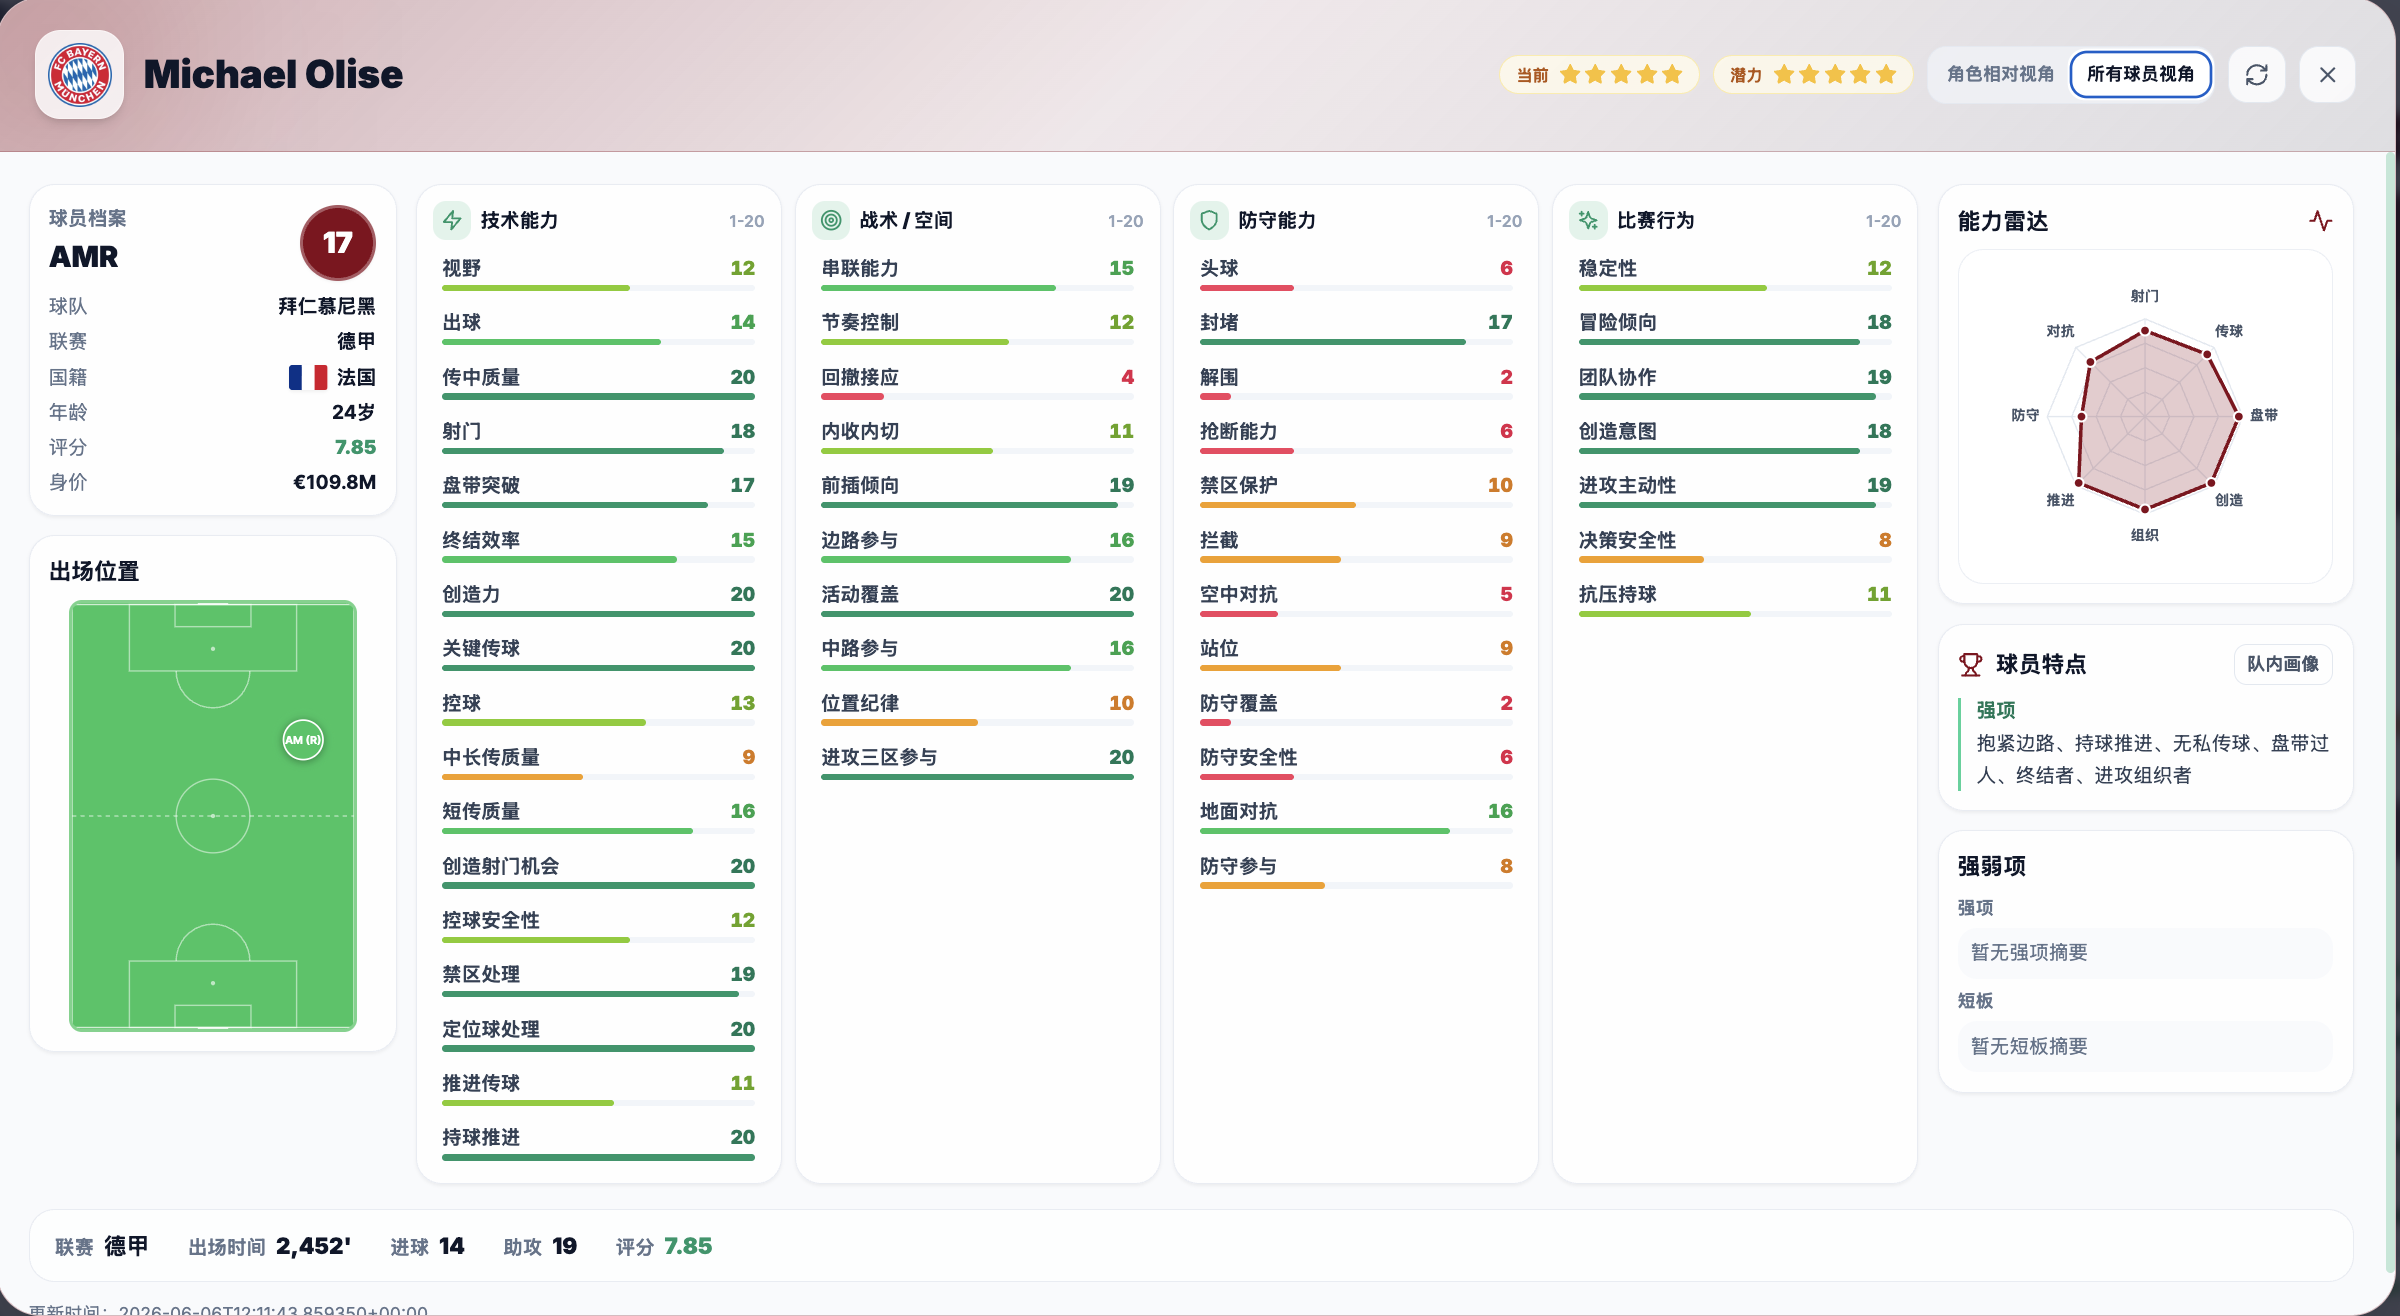Click the 盘带突破 attribute label
Image resolution: width=2400 pixels, height=1316 pixels.
[481, 485]
